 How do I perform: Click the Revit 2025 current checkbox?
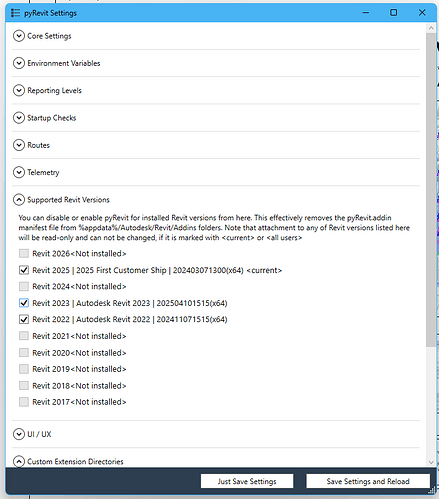(x=24, y=270)
